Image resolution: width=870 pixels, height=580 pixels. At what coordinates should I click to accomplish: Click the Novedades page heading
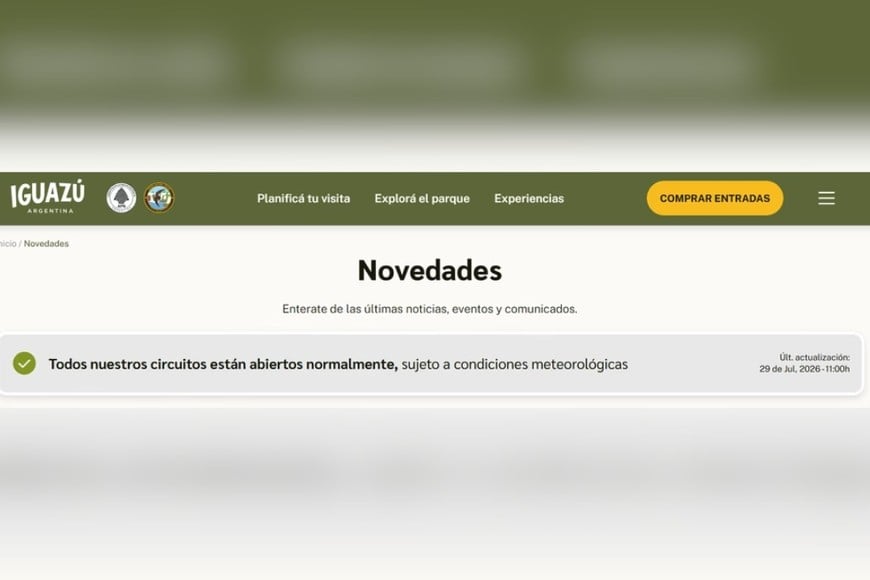click(x=429, y=270)
